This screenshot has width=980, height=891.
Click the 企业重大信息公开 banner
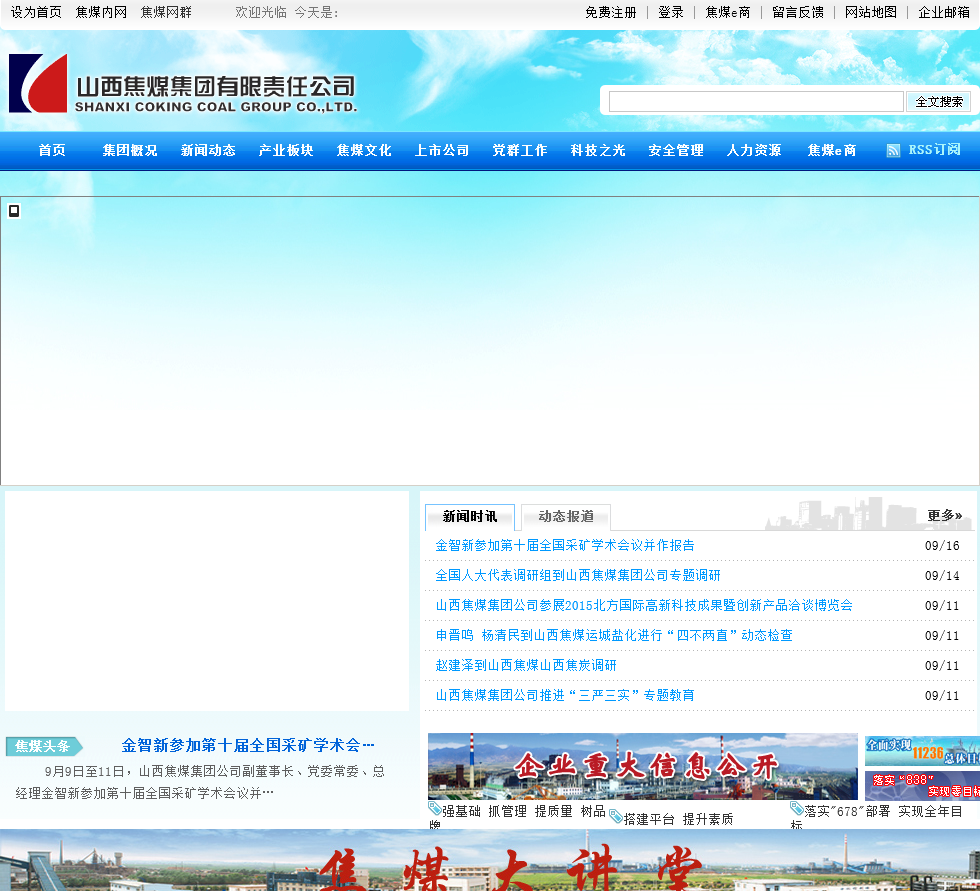coord(643,767)
